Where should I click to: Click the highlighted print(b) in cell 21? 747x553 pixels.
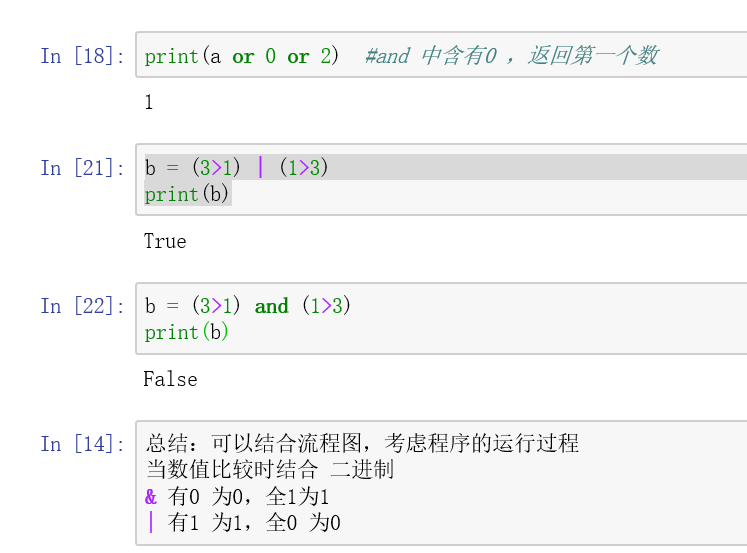click(187, 194)
